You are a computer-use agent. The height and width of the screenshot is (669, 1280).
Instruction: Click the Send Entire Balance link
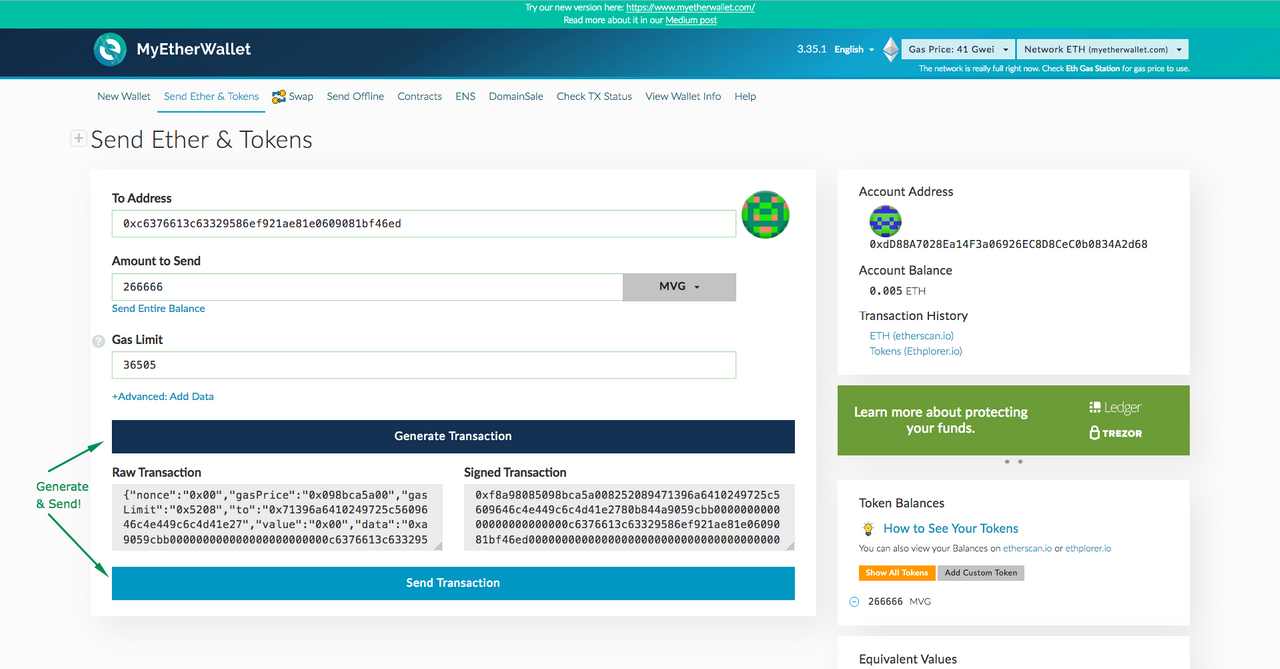point(158,308)
